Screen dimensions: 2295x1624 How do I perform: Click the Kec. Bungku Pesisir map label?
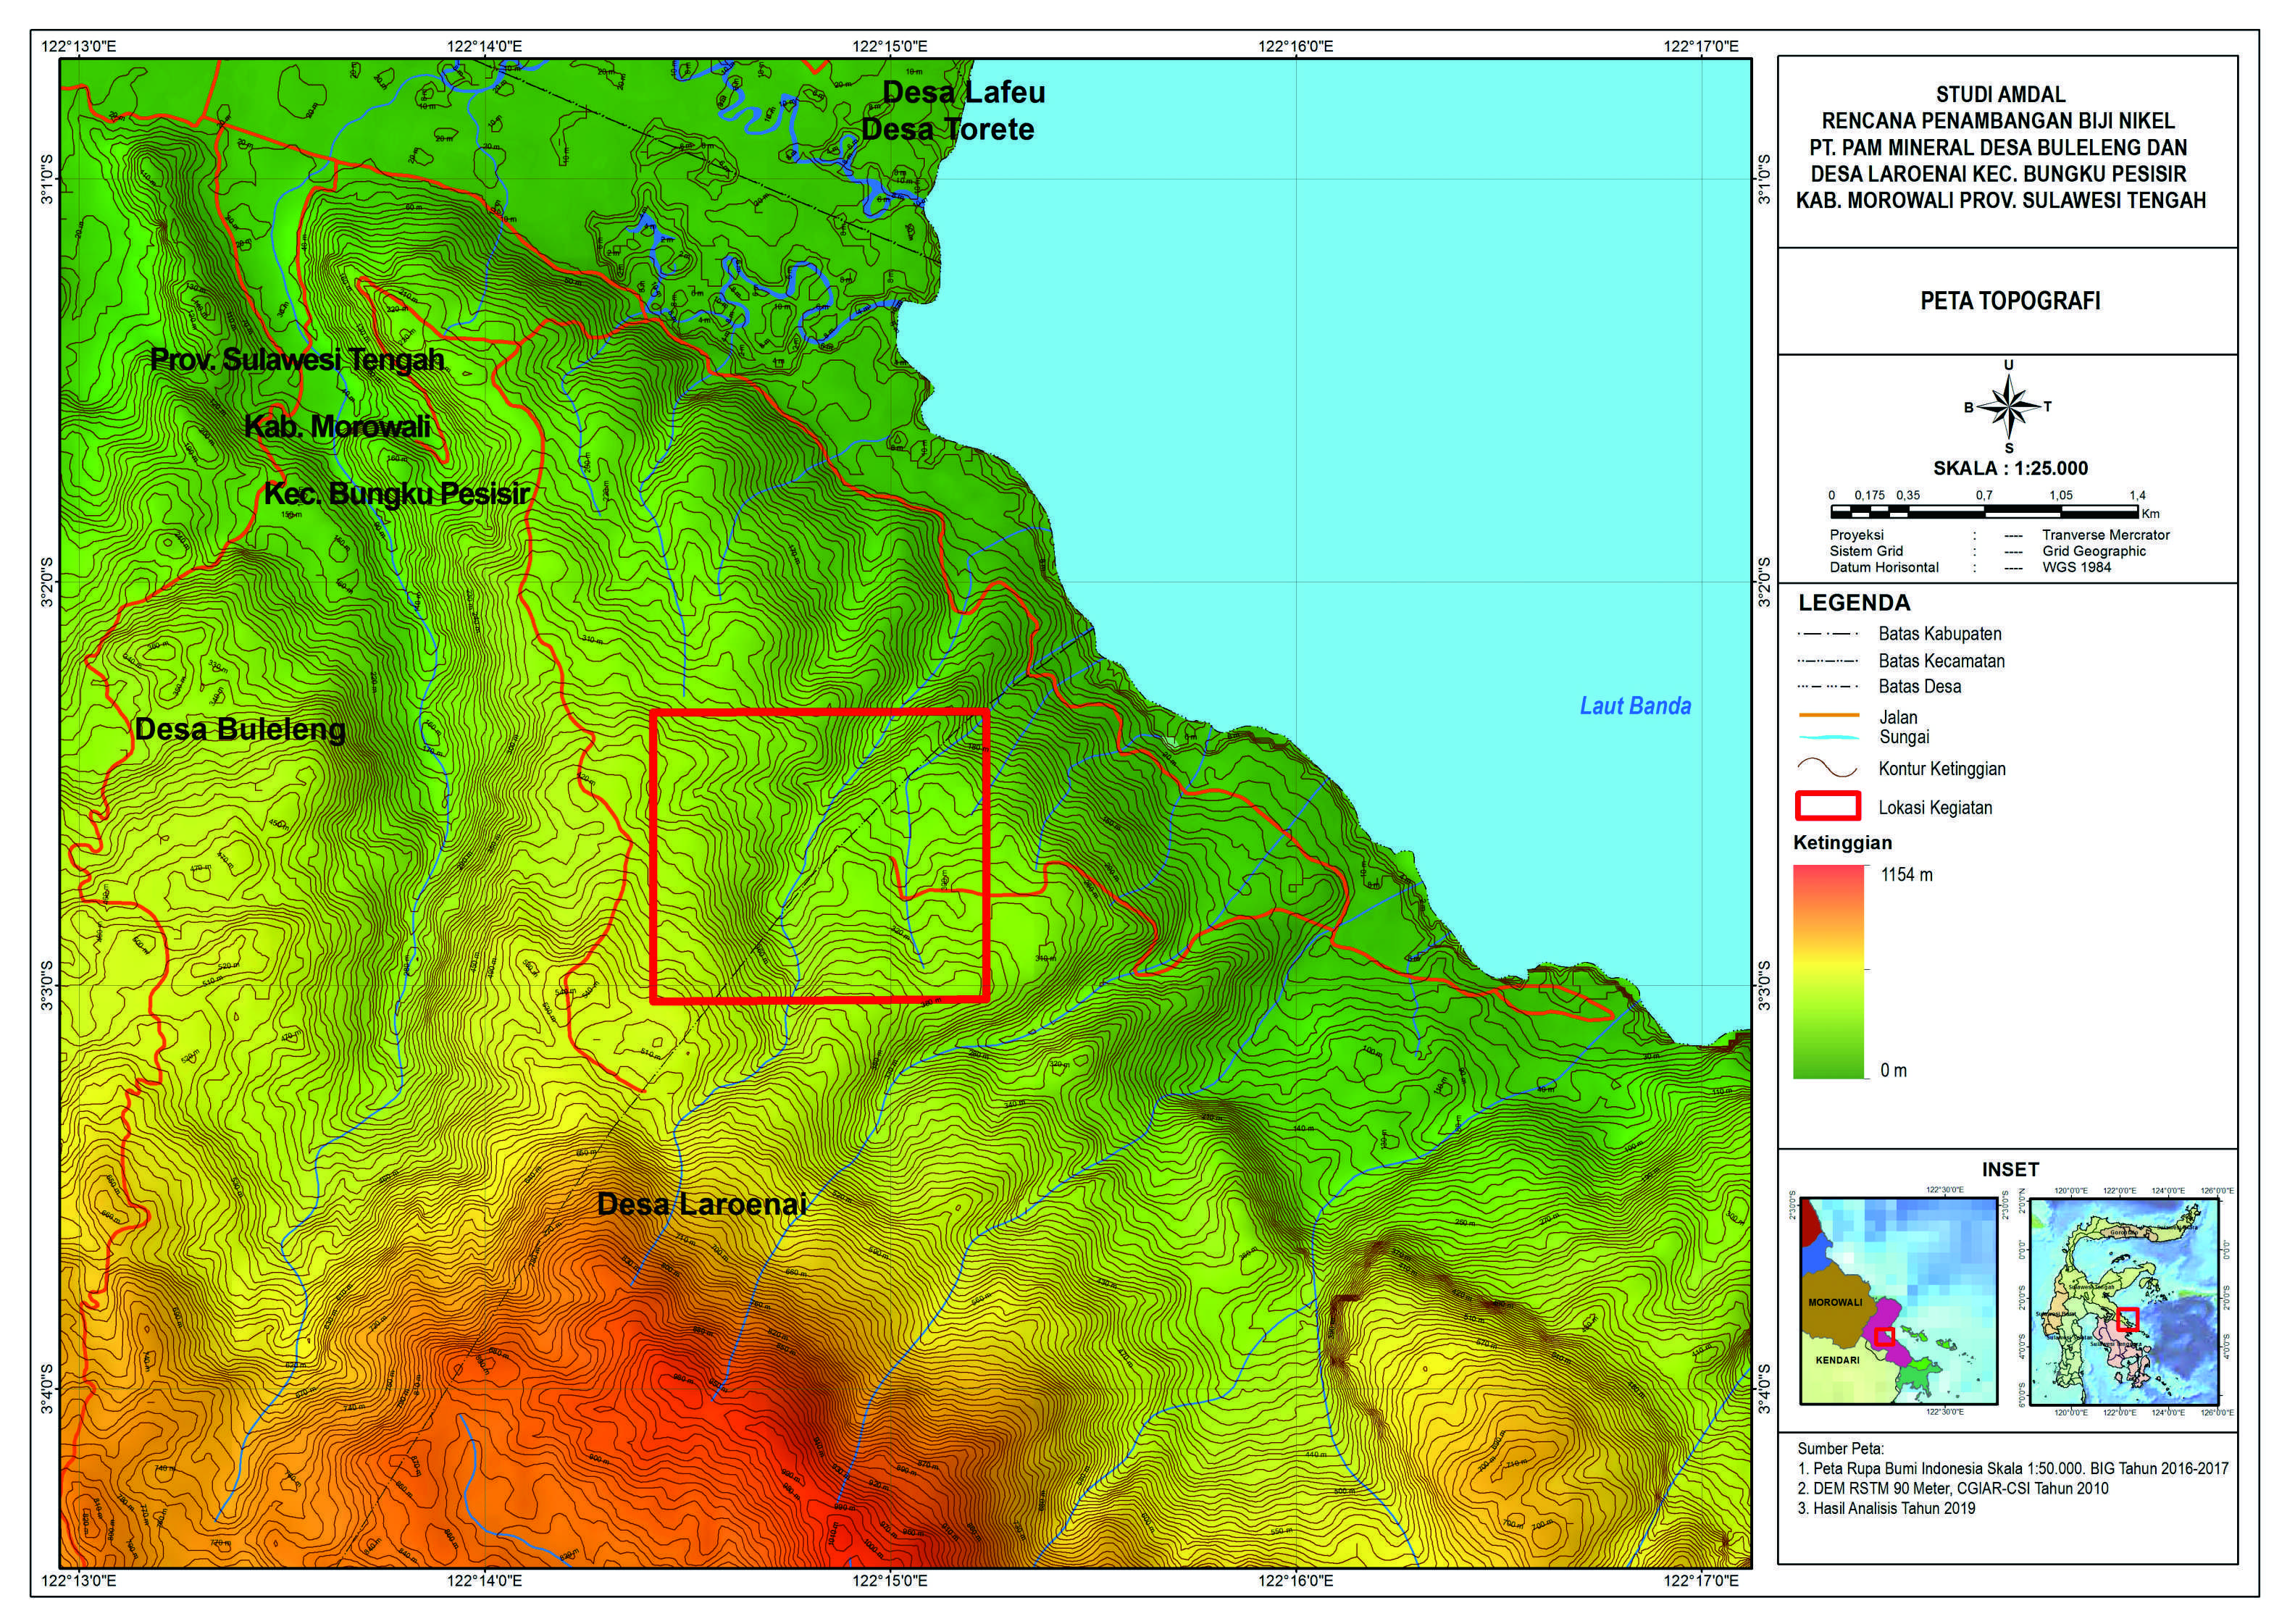click(396, 493)
